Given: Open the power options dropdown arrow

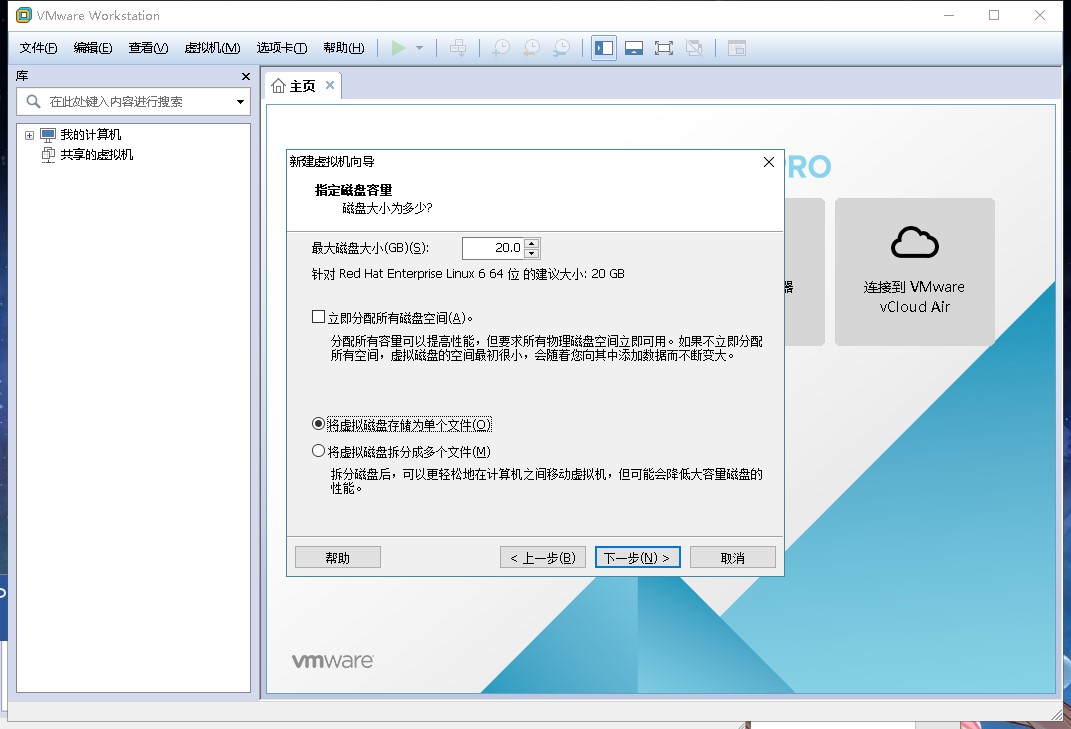Looking at the screenshot, I should pos(419,48).
